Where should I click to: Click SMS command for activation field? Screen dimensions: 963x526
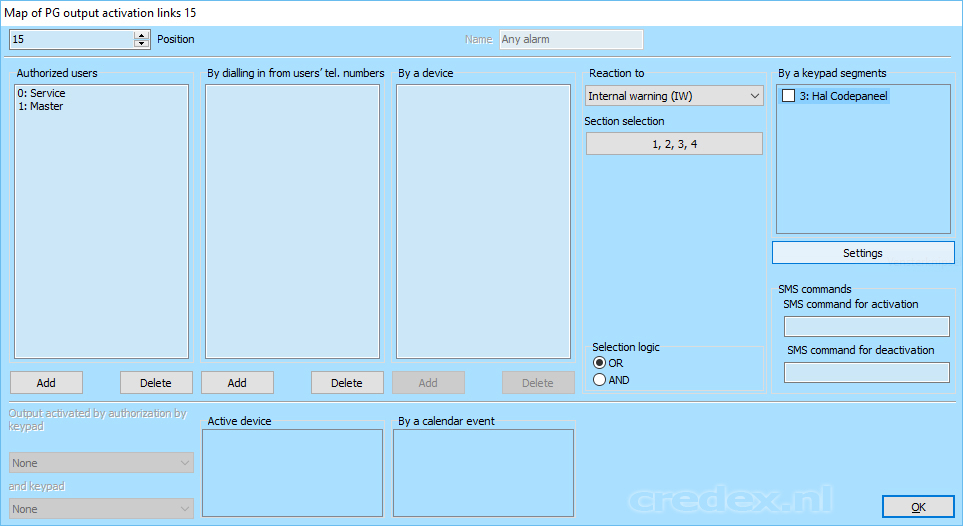point(867,326)
